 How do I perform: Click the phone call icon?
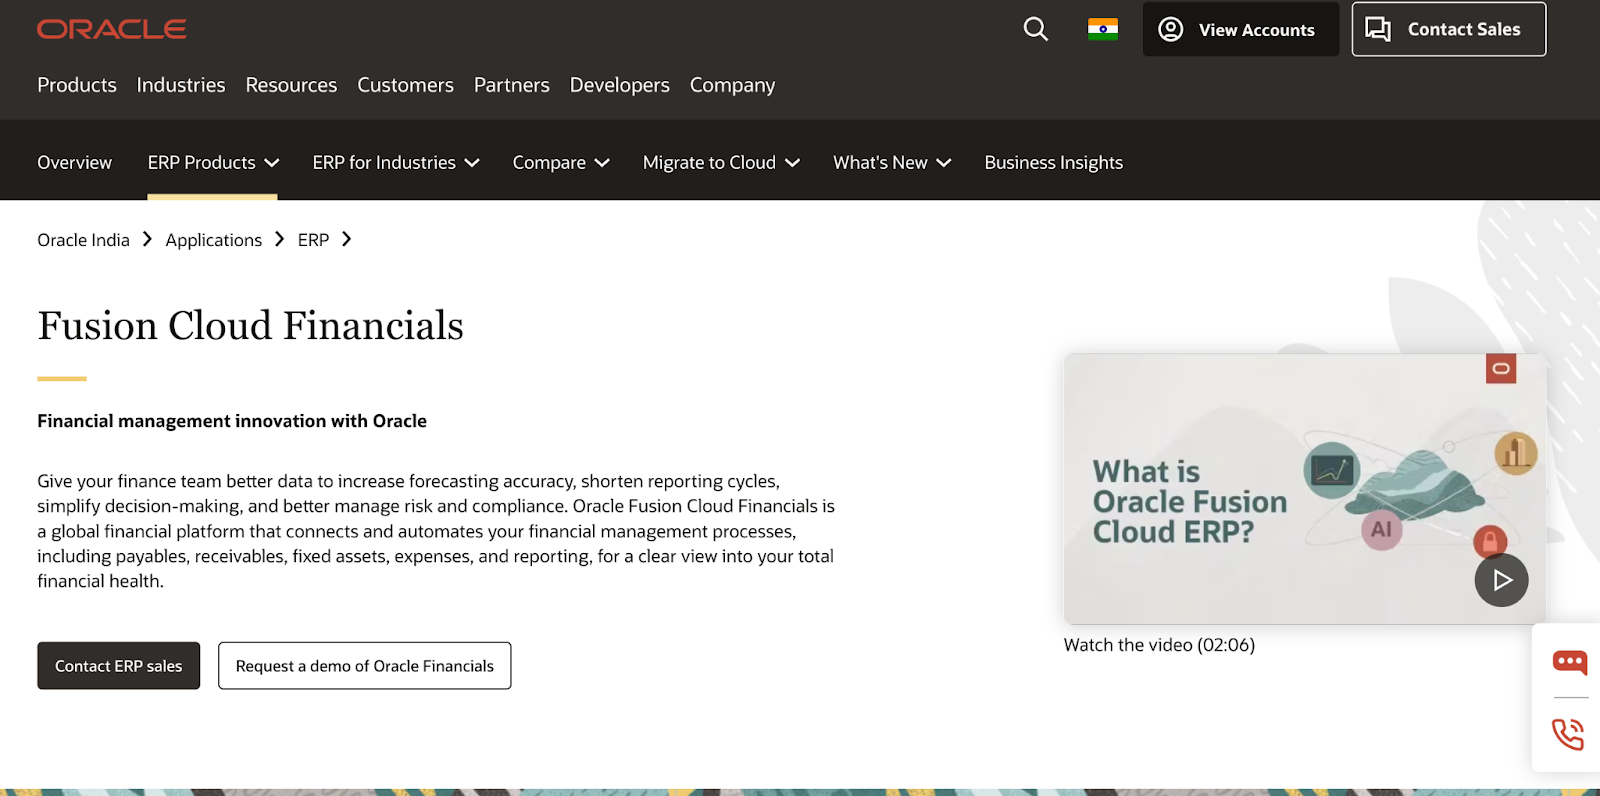pyautogui.click(x=1568, y=735)
